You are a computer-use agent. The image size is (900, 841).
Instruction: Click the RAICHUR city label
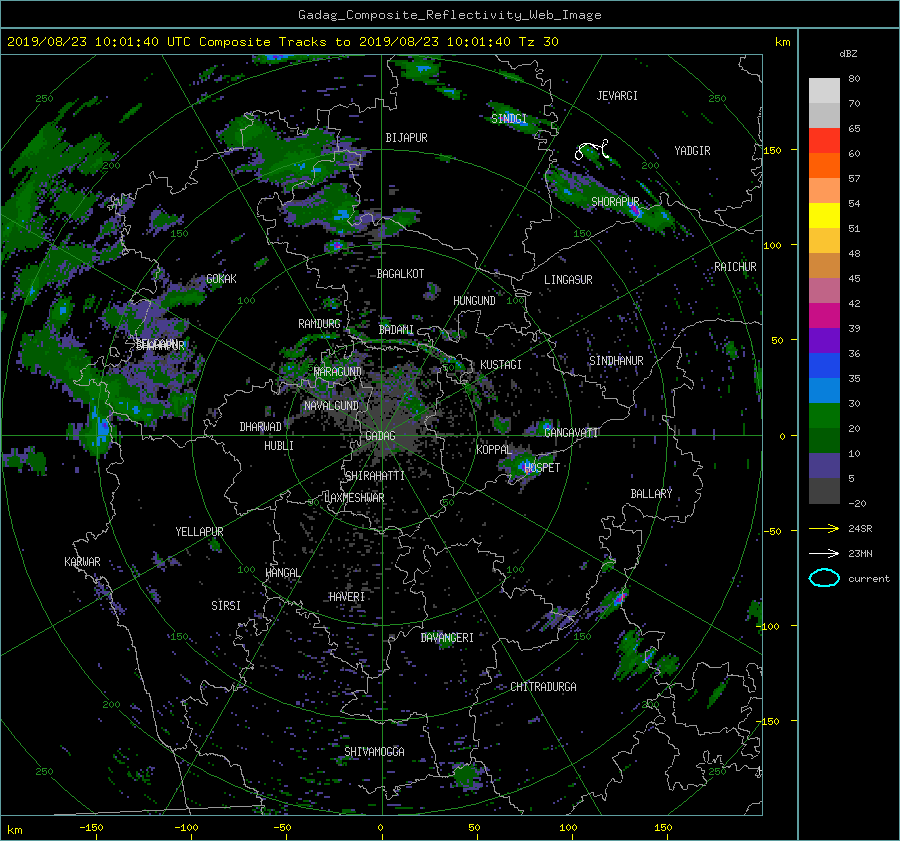point(735,267)
